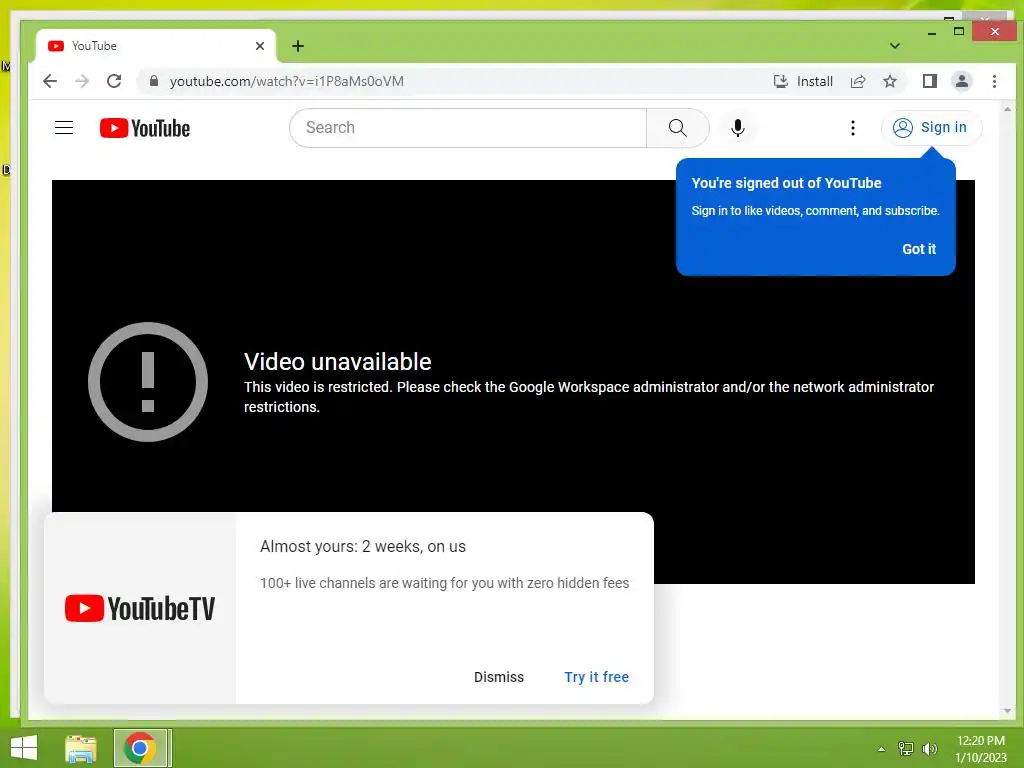Open the Chrome side panel
The width and height of the screenshot is (1024, 768).
click(929, 81)
